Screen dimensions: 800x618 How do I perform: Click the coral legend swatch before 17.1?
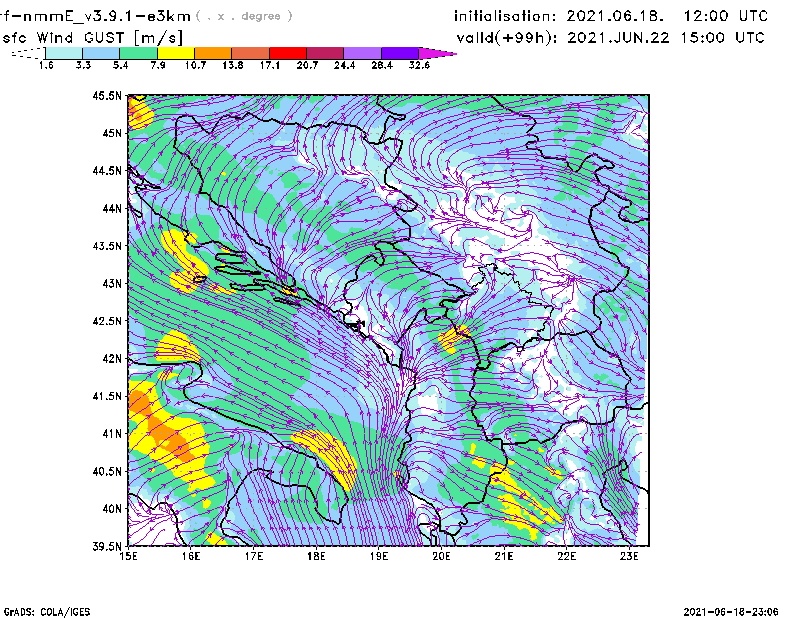click(251, 53)
